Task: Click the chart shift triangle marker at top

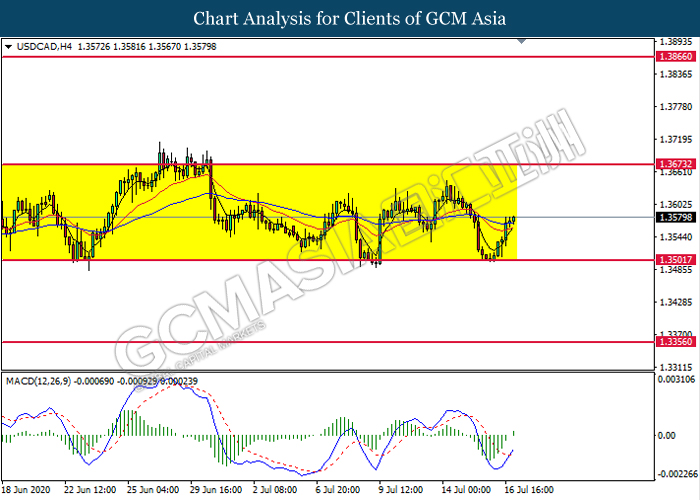Action: (x=520, y=42)
